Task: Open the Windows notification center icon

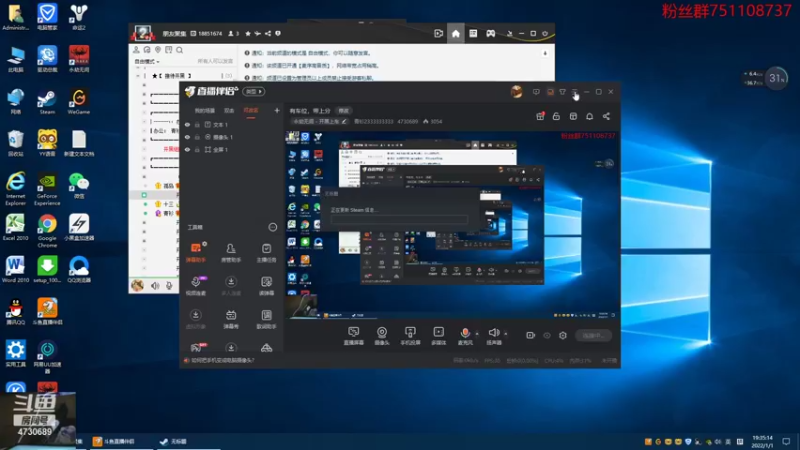Action: tap(786, 441)
